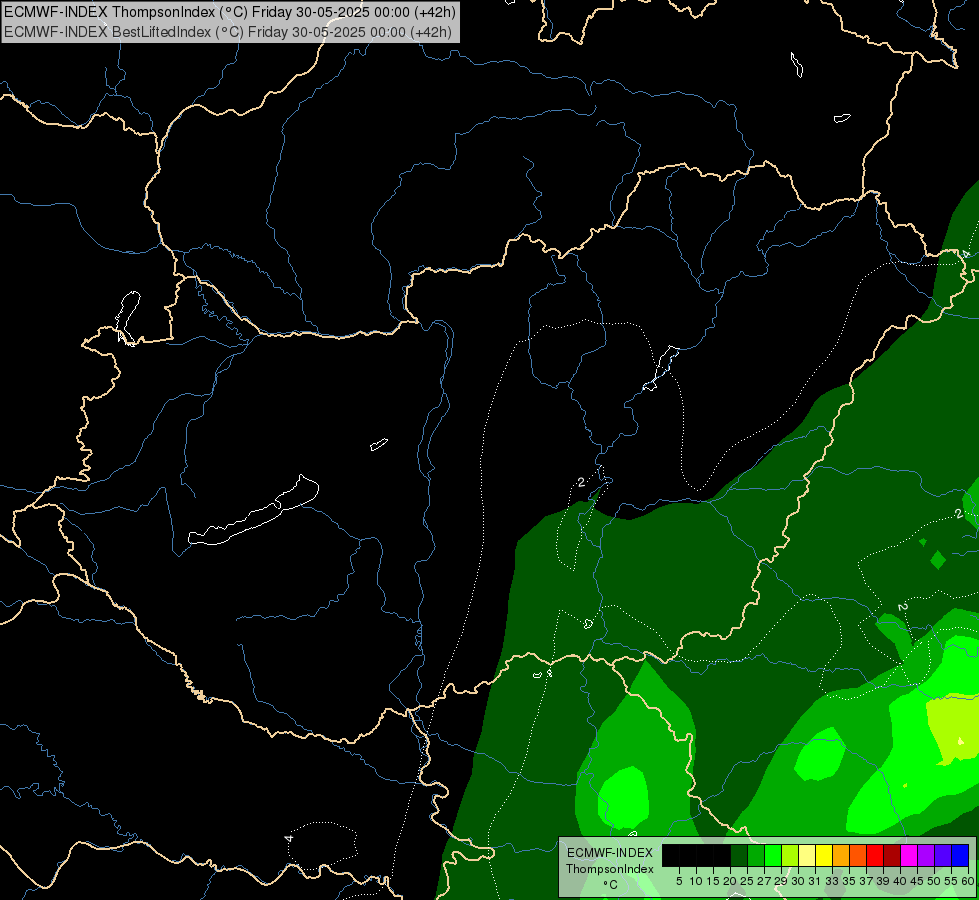Pick the pale yellow 30–31 legend swatch

[x=807, y=855]
